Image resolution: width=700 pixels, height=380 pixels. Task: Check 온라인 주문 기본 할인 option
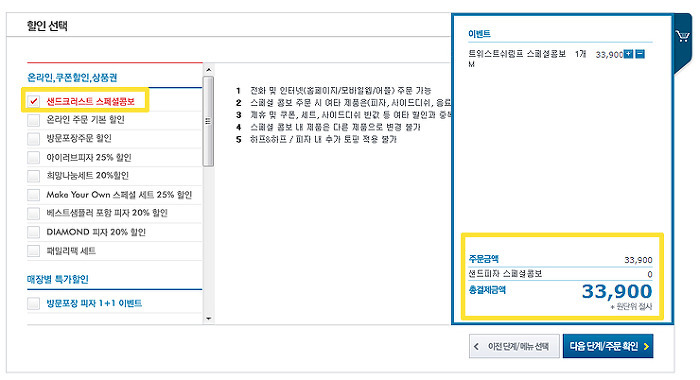pos(33,120)
